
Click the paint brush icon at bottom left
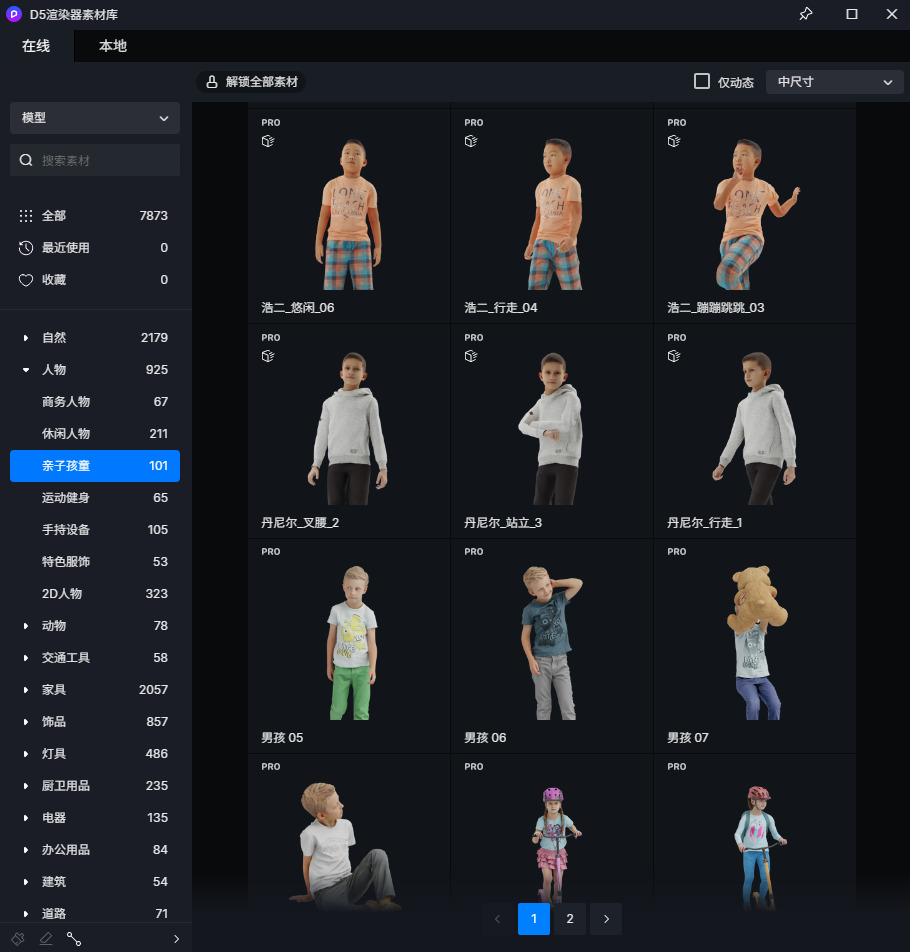pyautogui.click(x=18, y=939)
